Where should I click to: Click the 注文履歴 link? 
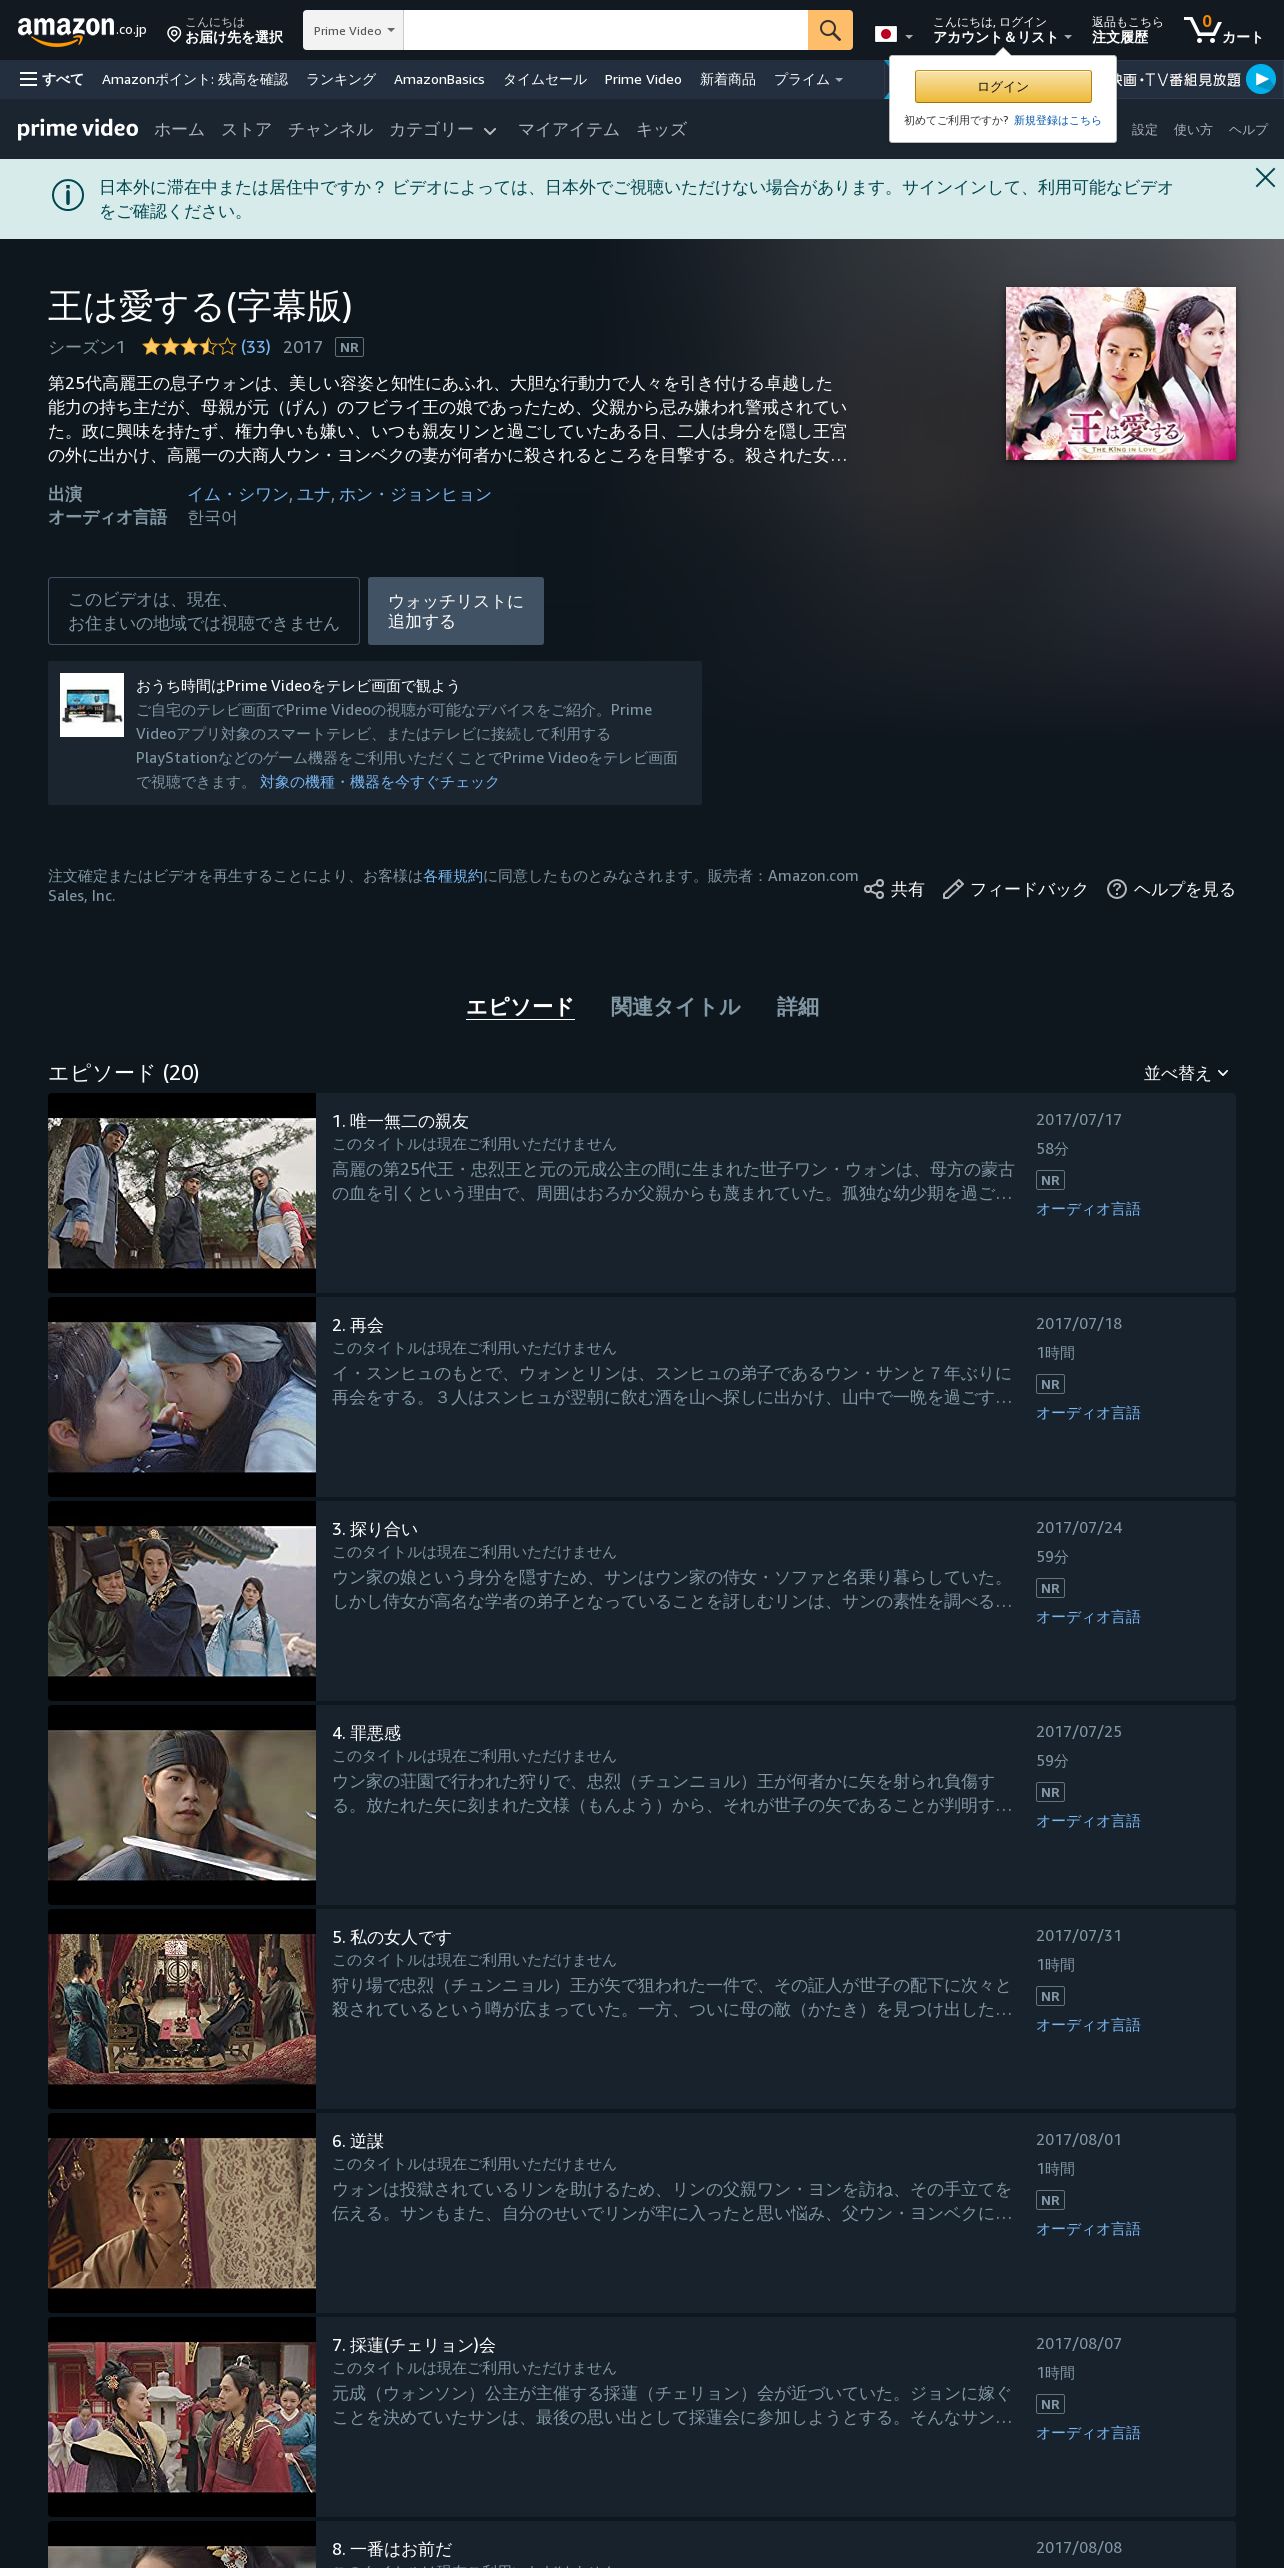[1120, 37]
